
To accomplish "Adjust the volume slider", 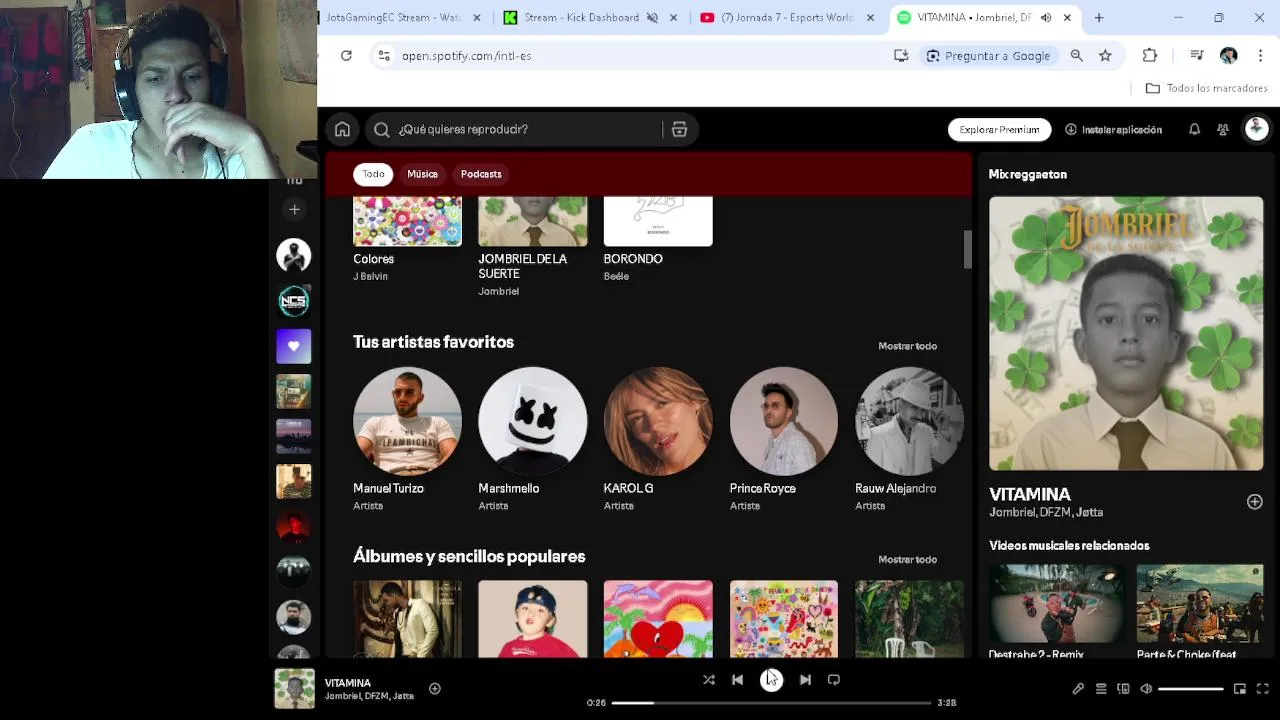I will 1191,689.
